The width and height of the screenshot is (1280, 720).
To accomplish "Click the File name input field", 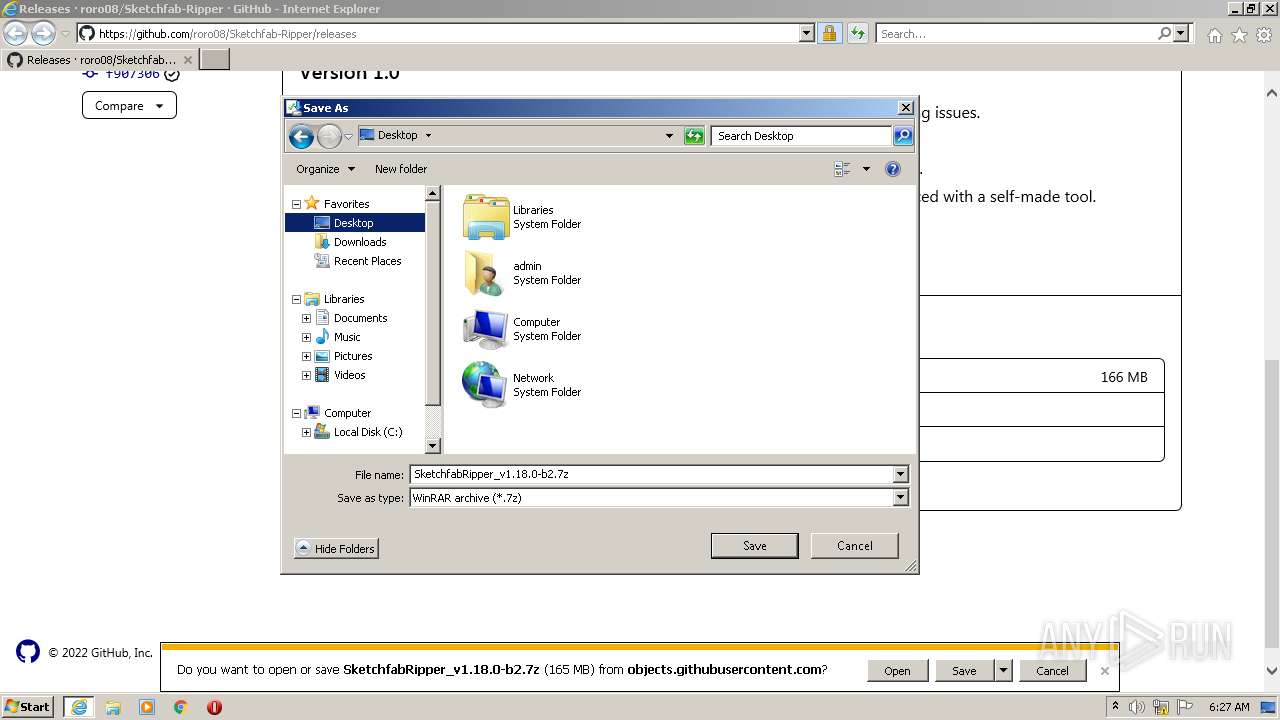I will pyautogui.click(x=652, y=474).
